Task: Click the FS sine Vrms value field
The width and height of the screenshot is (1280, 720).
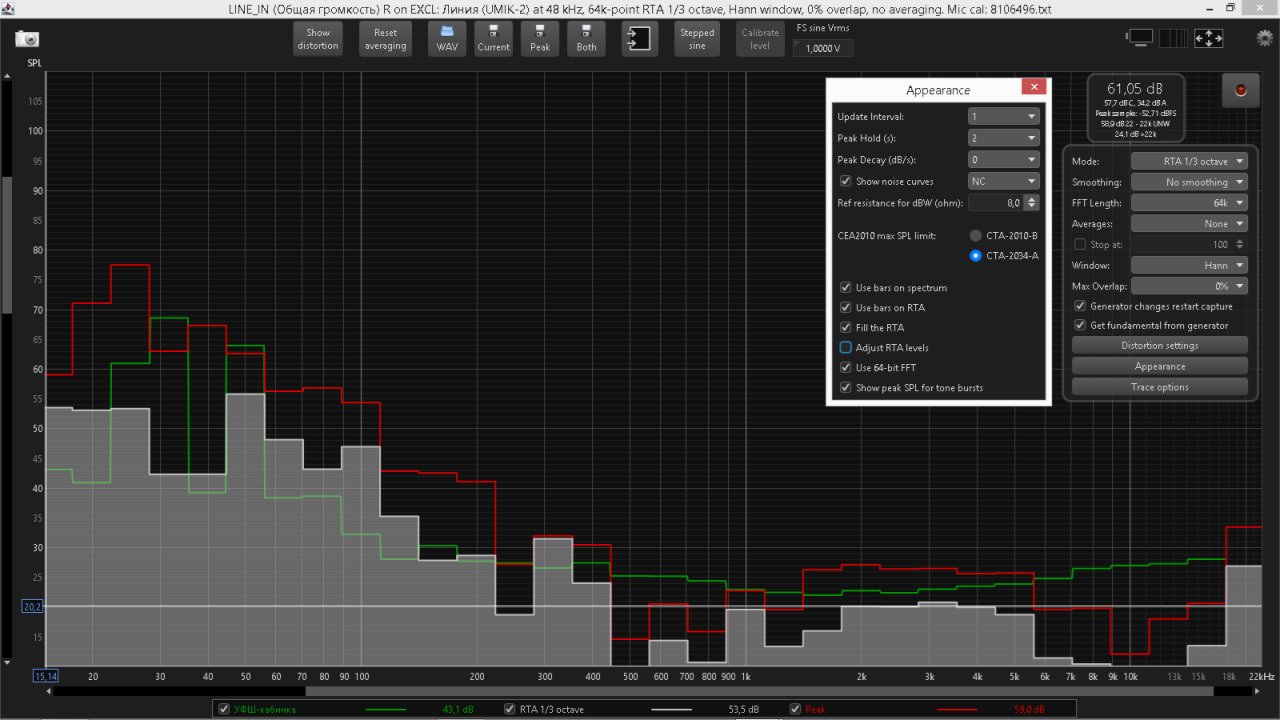Action: coord(823,48)
